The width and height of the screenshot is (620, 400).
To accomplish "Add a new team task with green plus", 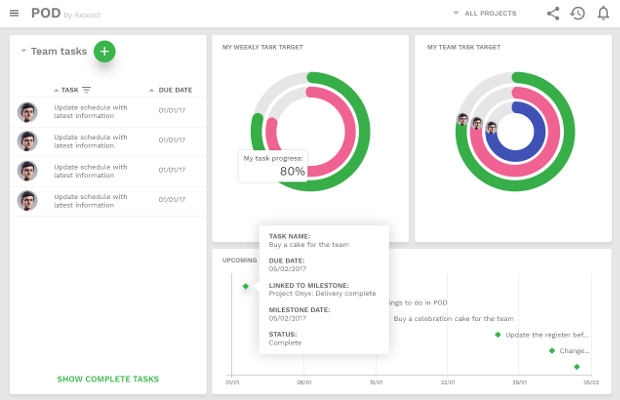I will [105, 51].
